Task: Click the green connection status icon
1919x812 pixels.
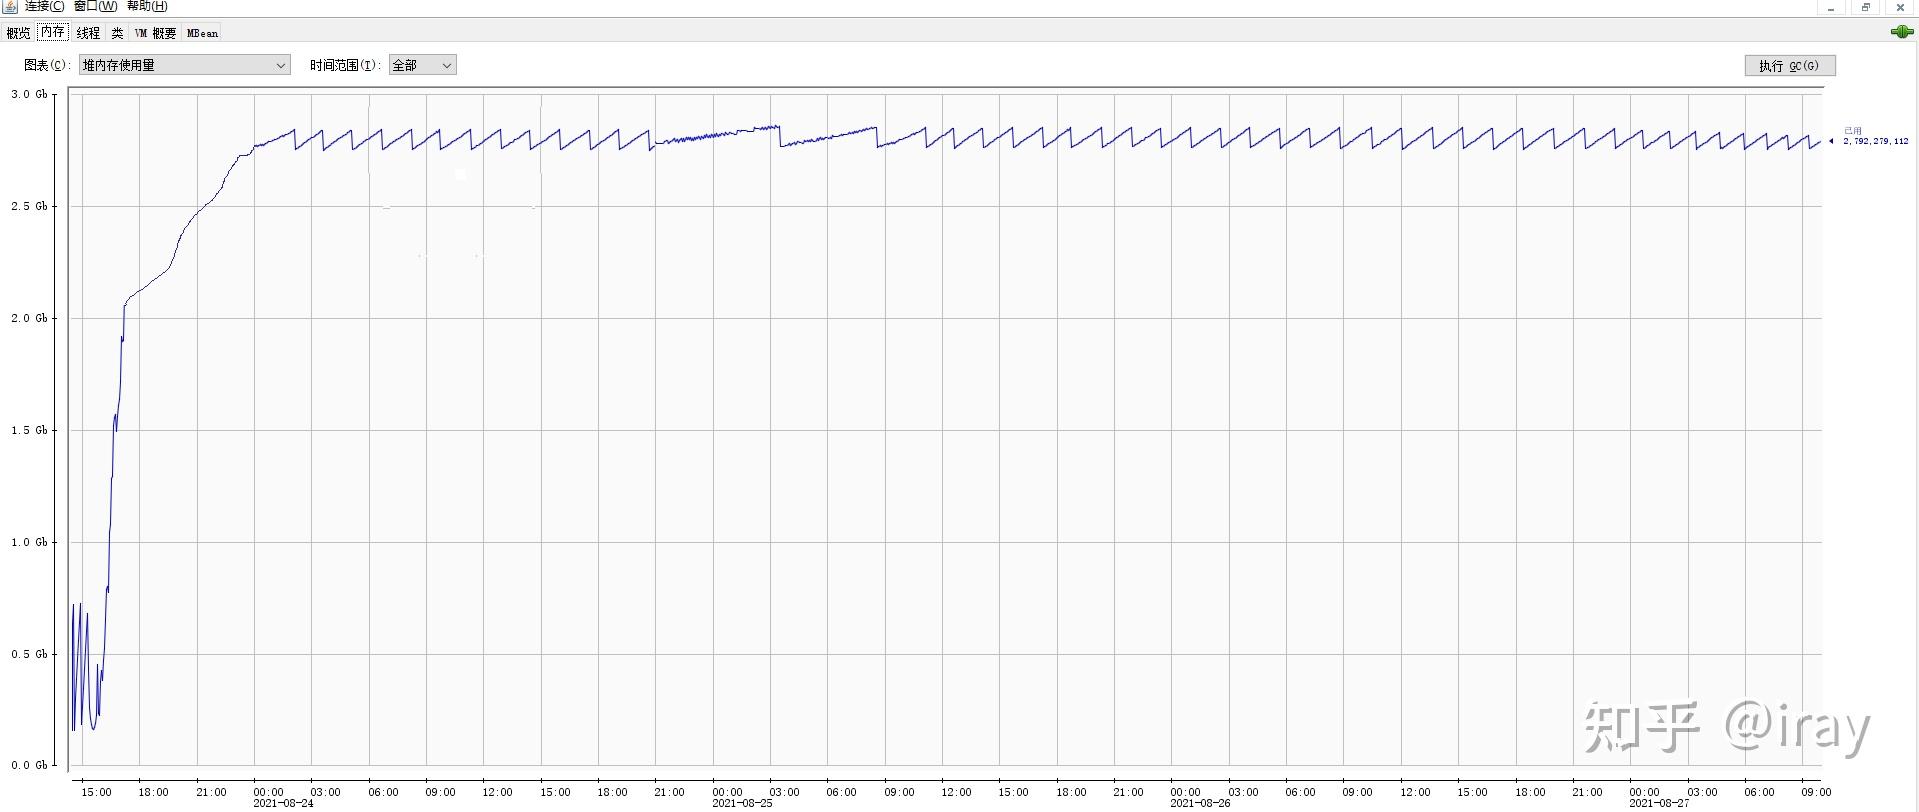Action: (x=1902, y=32)
